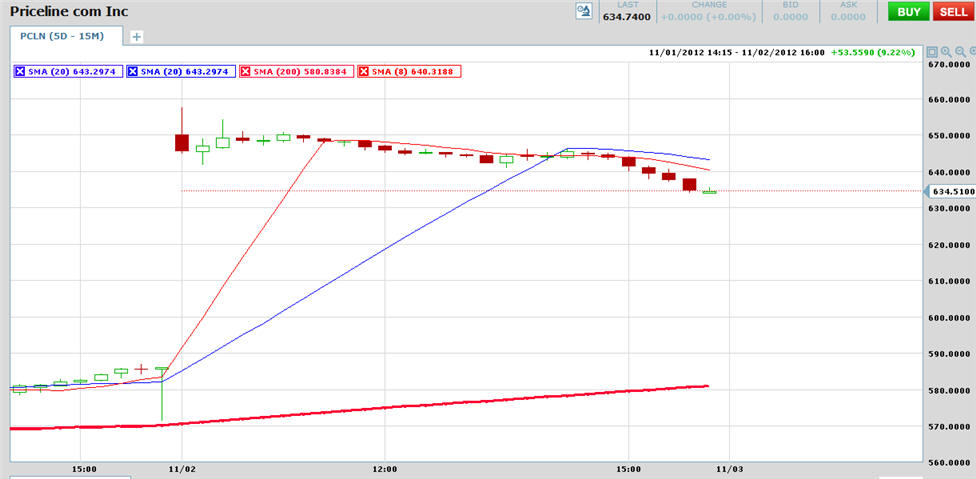The height and width of the screenshot is (479, 976).
Task: Click the 660.0000 price axis label
Action: pyautogui.click(x=949, y=100)
